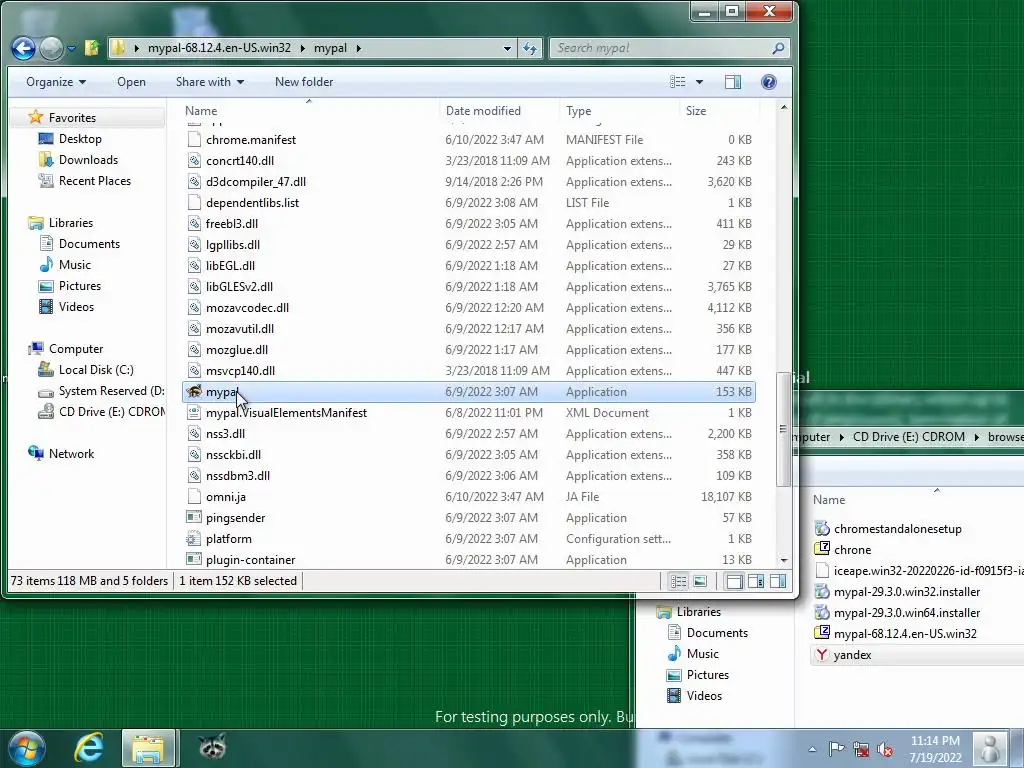This screenshot has height=768, width=1024.
Task: Sort files by the Name column header
Action: pos(310,110)
